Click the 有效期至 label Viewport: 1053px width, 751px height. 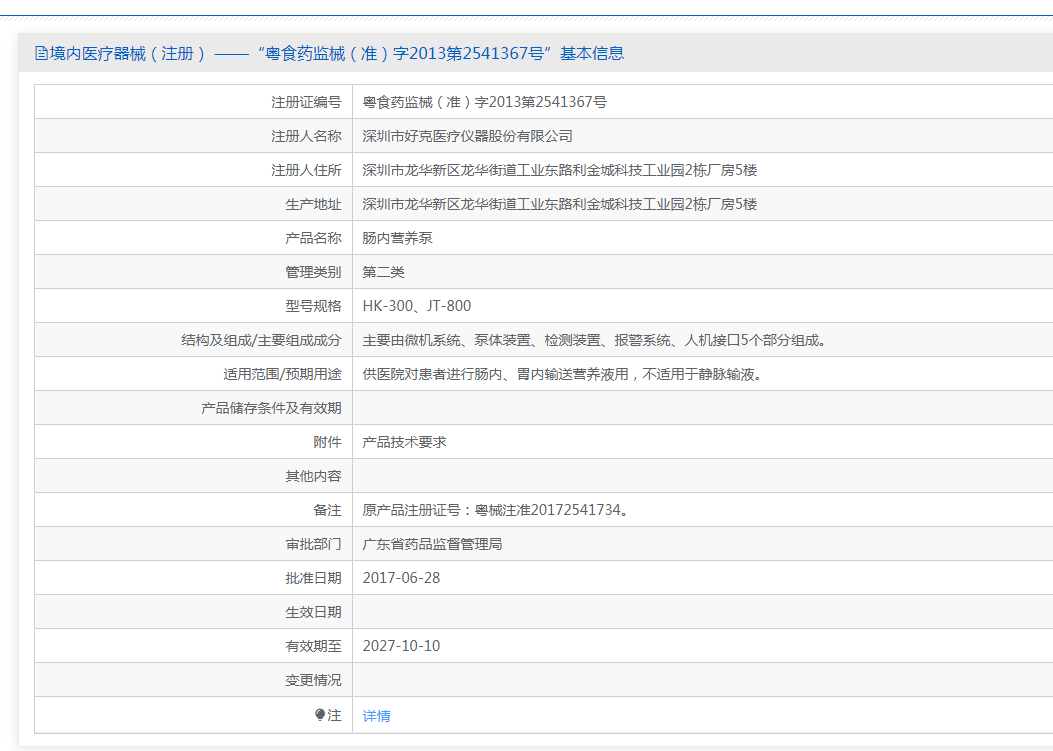[x=313, y=646]
